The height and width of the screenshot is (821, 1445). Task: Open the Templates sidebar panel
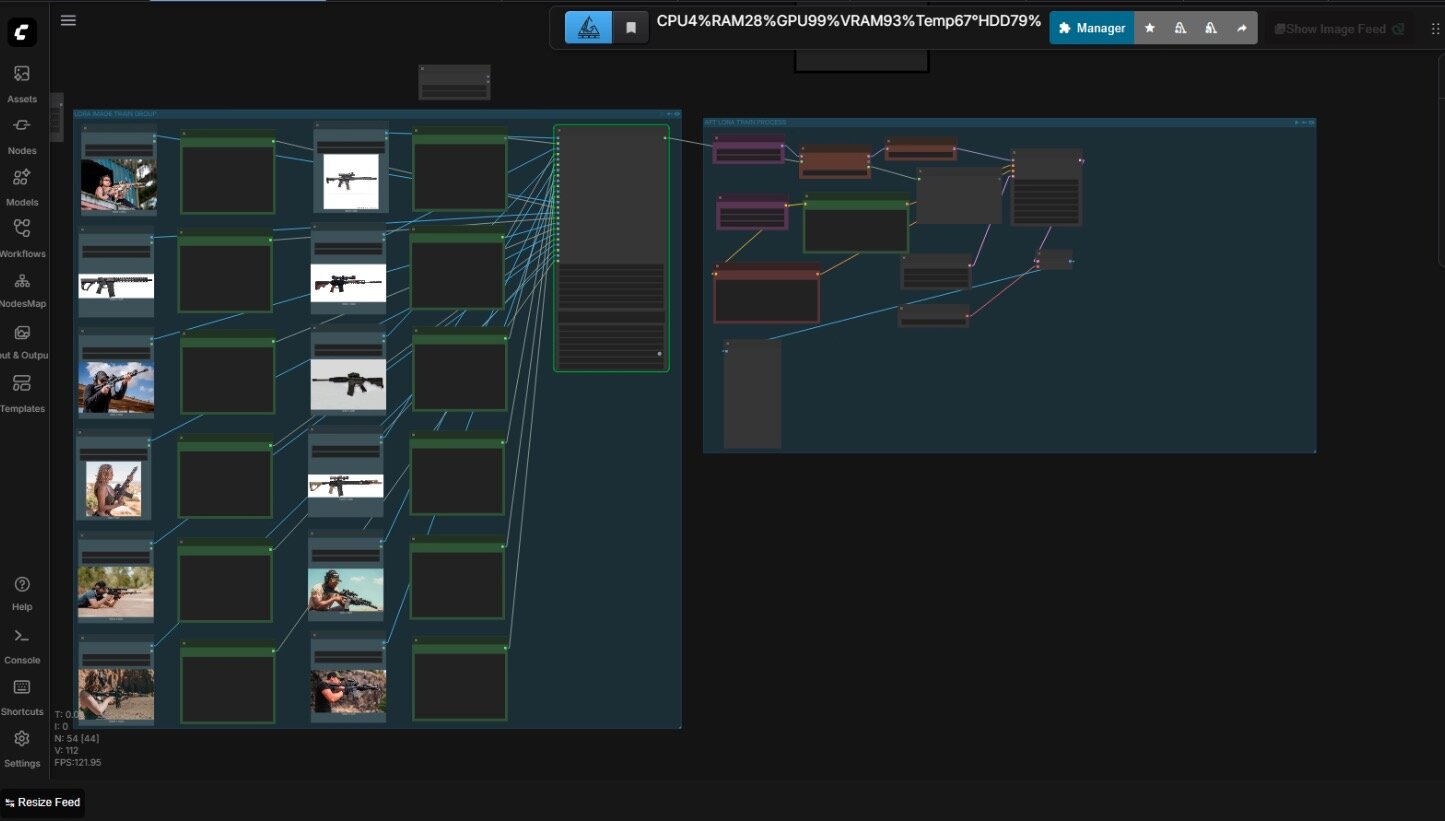22,393
